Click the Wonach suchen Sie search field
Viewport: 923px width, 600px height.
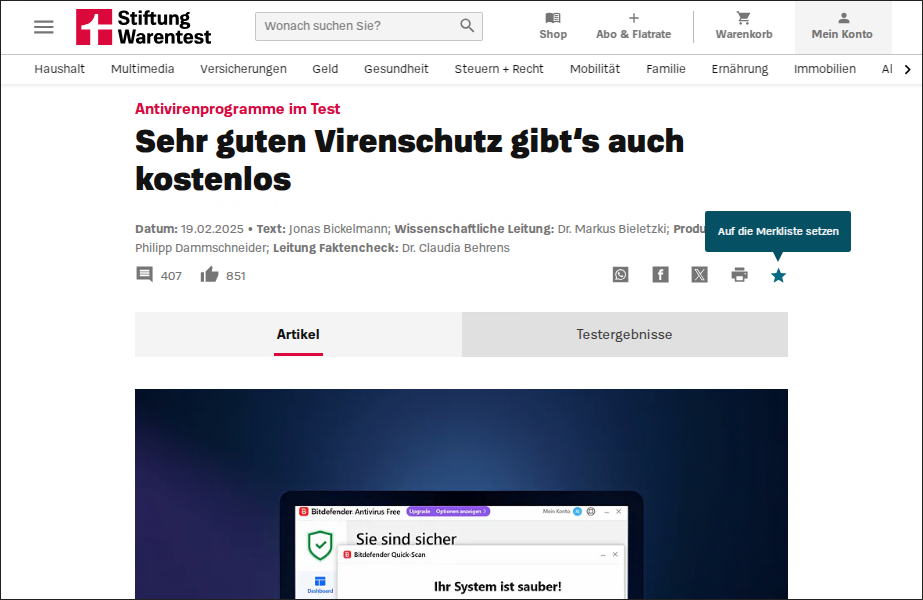[x=355, y=26]
